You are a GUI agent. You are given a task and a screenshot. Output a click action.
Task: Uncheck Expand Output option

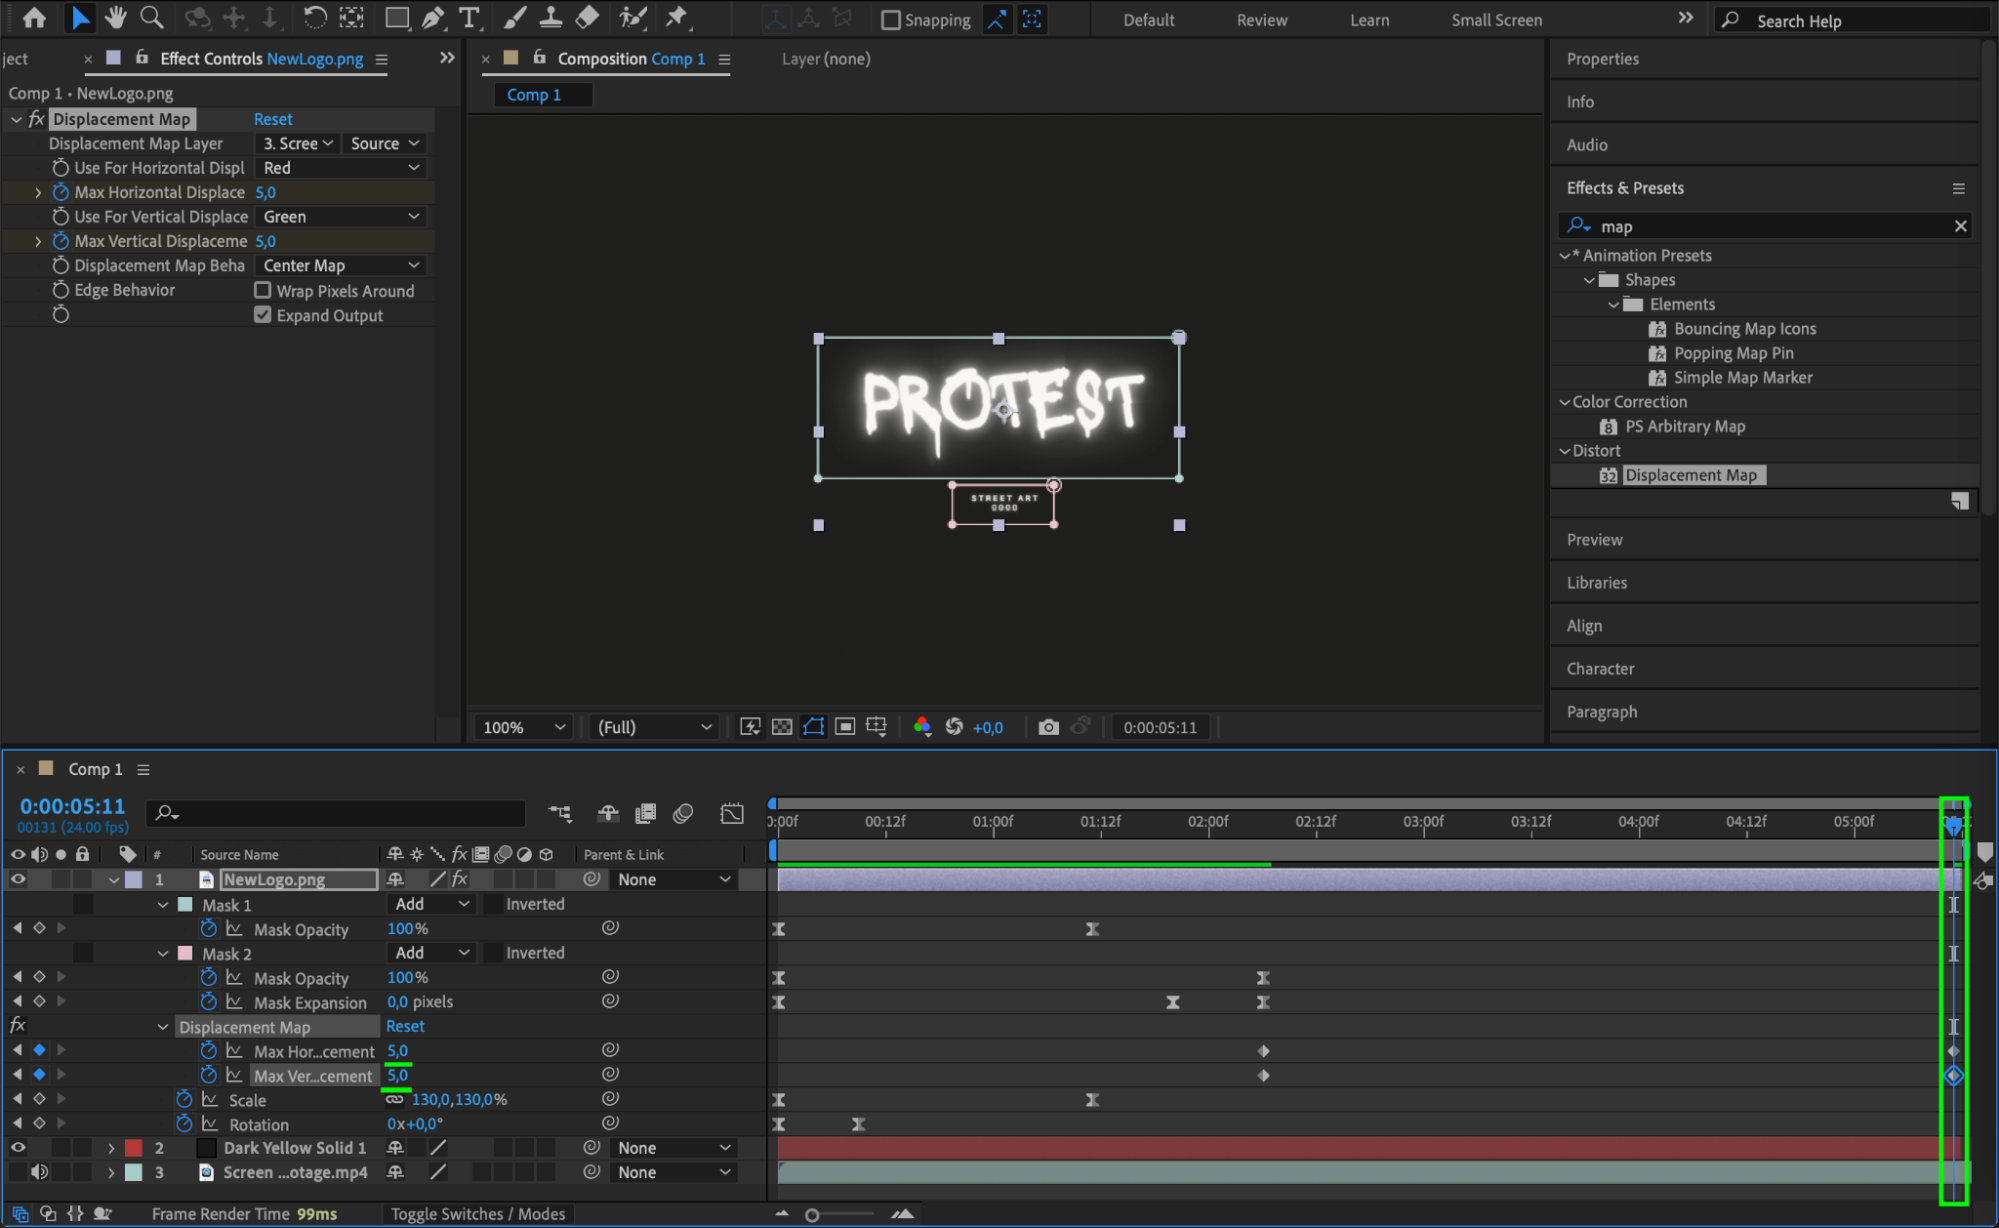pyautogui.click(x=263, y=315)
